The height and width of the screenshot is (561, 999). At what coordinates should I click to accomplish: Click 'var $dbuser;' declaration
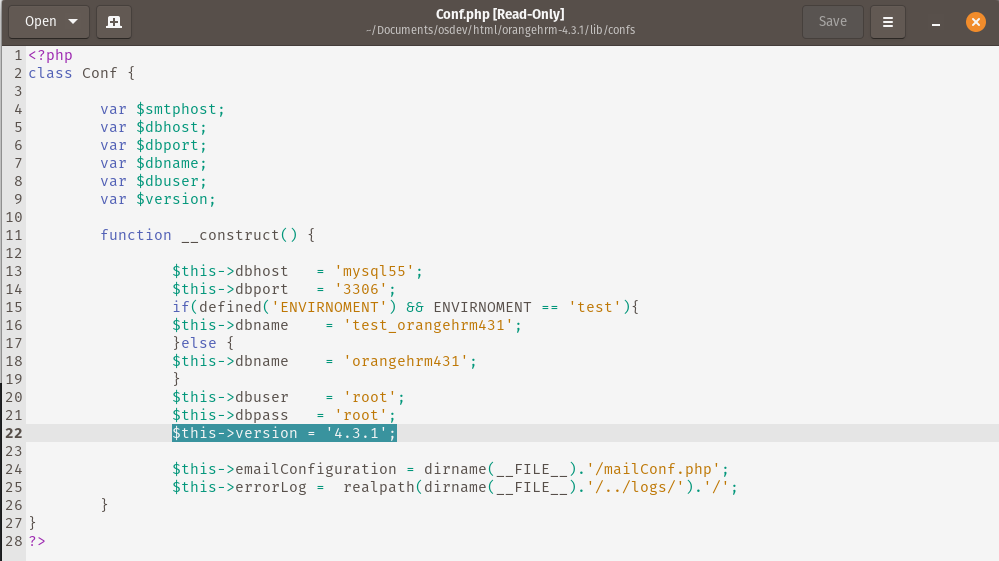(154, 181)
